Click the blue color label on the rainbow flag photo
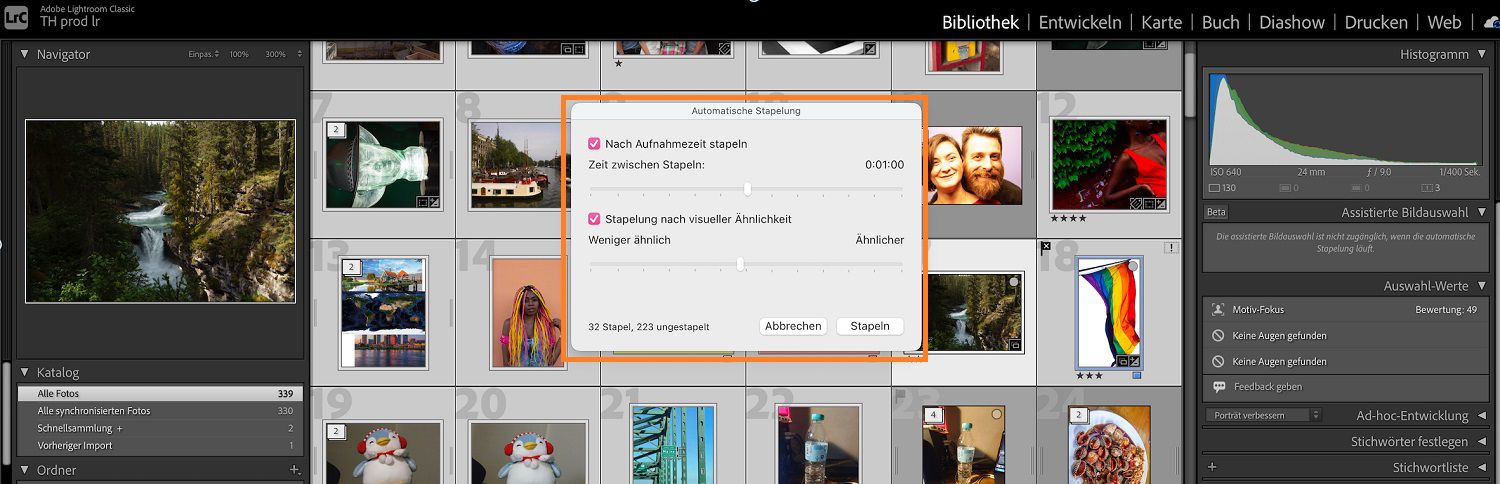Screen dimensions: 1500x484 tap(1136, 376)
